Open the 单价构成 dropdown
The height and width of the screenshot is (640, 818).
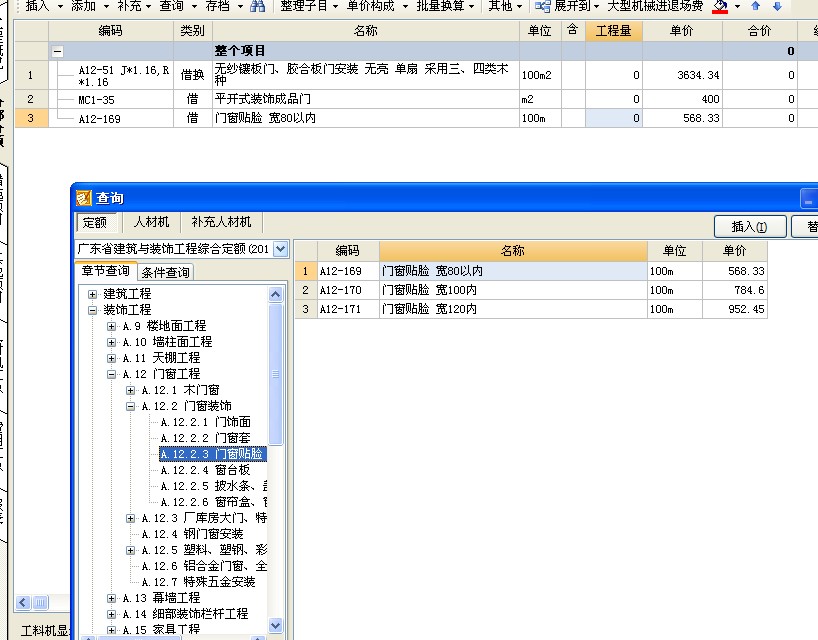[x=377, y=6]
